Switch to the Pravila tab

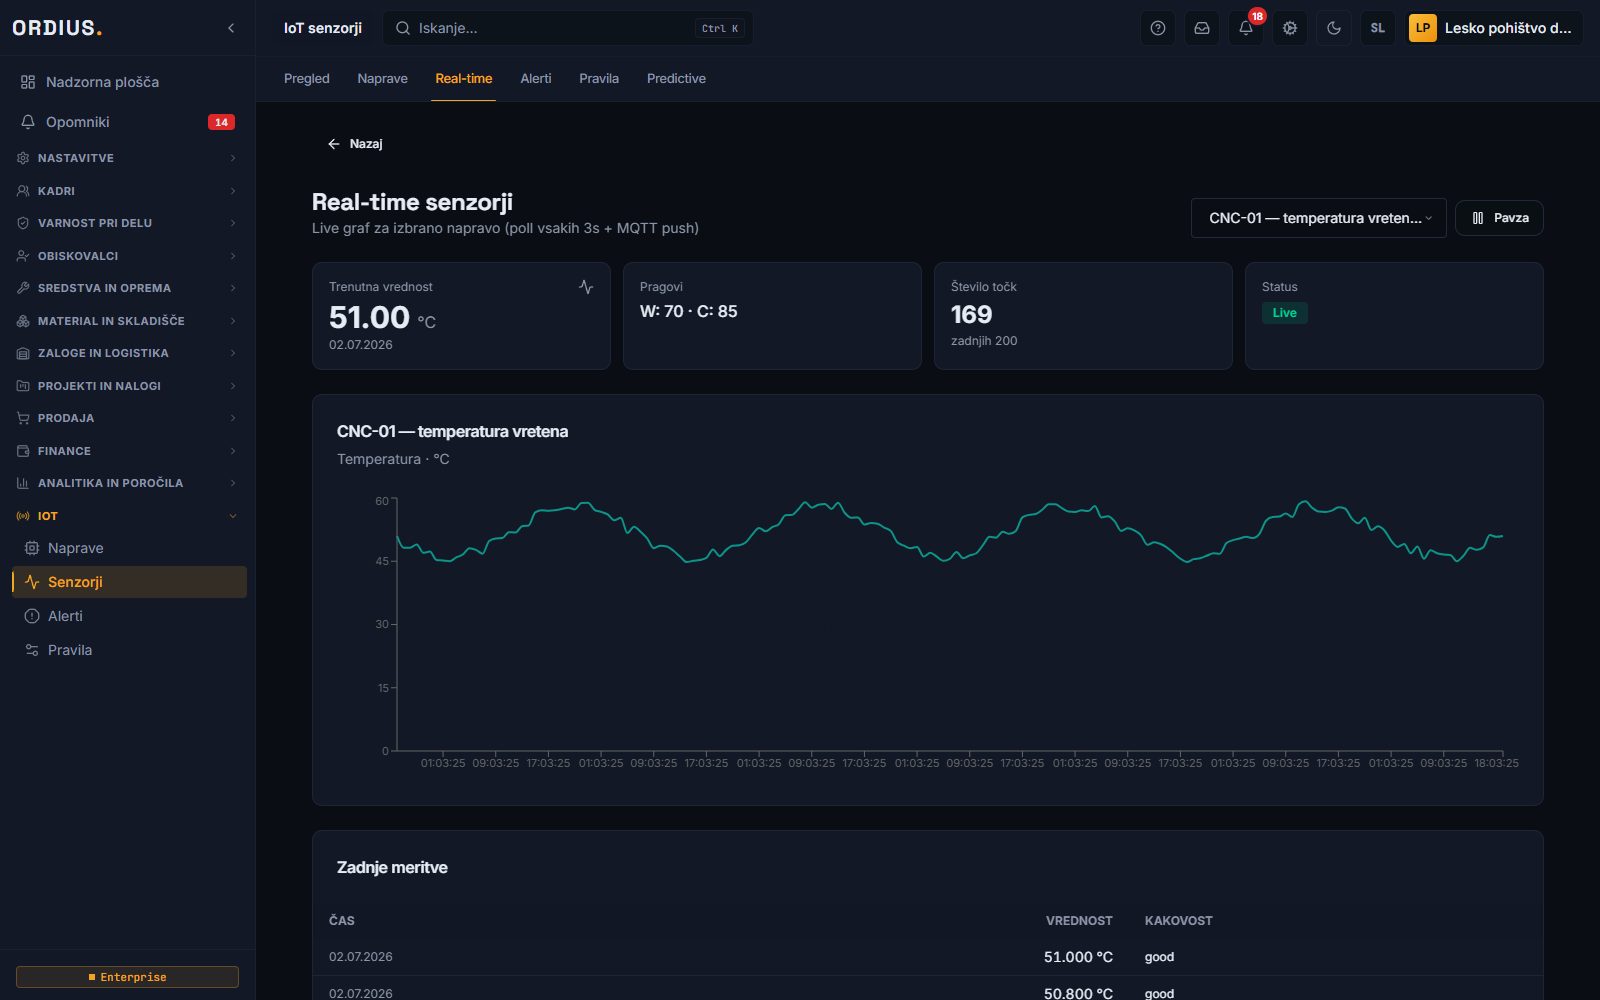pos(599,78)
